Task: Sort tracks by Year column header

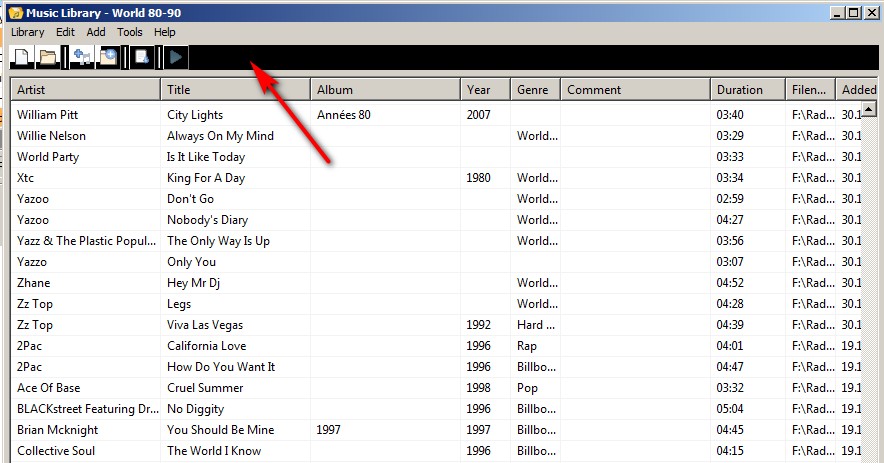Action: [485, 90]
